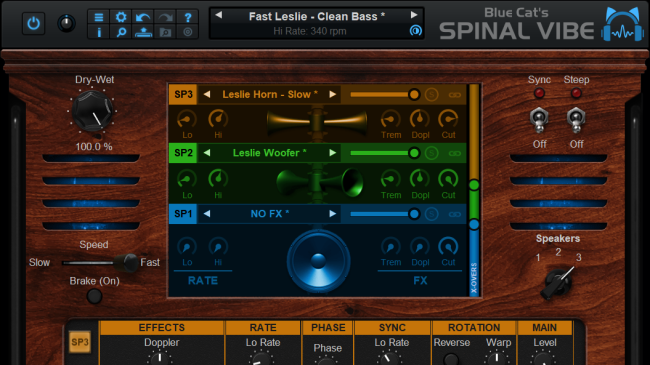The height and width of the screenshot is (365, 650).
Task: Click the grayed circular target icon
Action: [188, 32]
